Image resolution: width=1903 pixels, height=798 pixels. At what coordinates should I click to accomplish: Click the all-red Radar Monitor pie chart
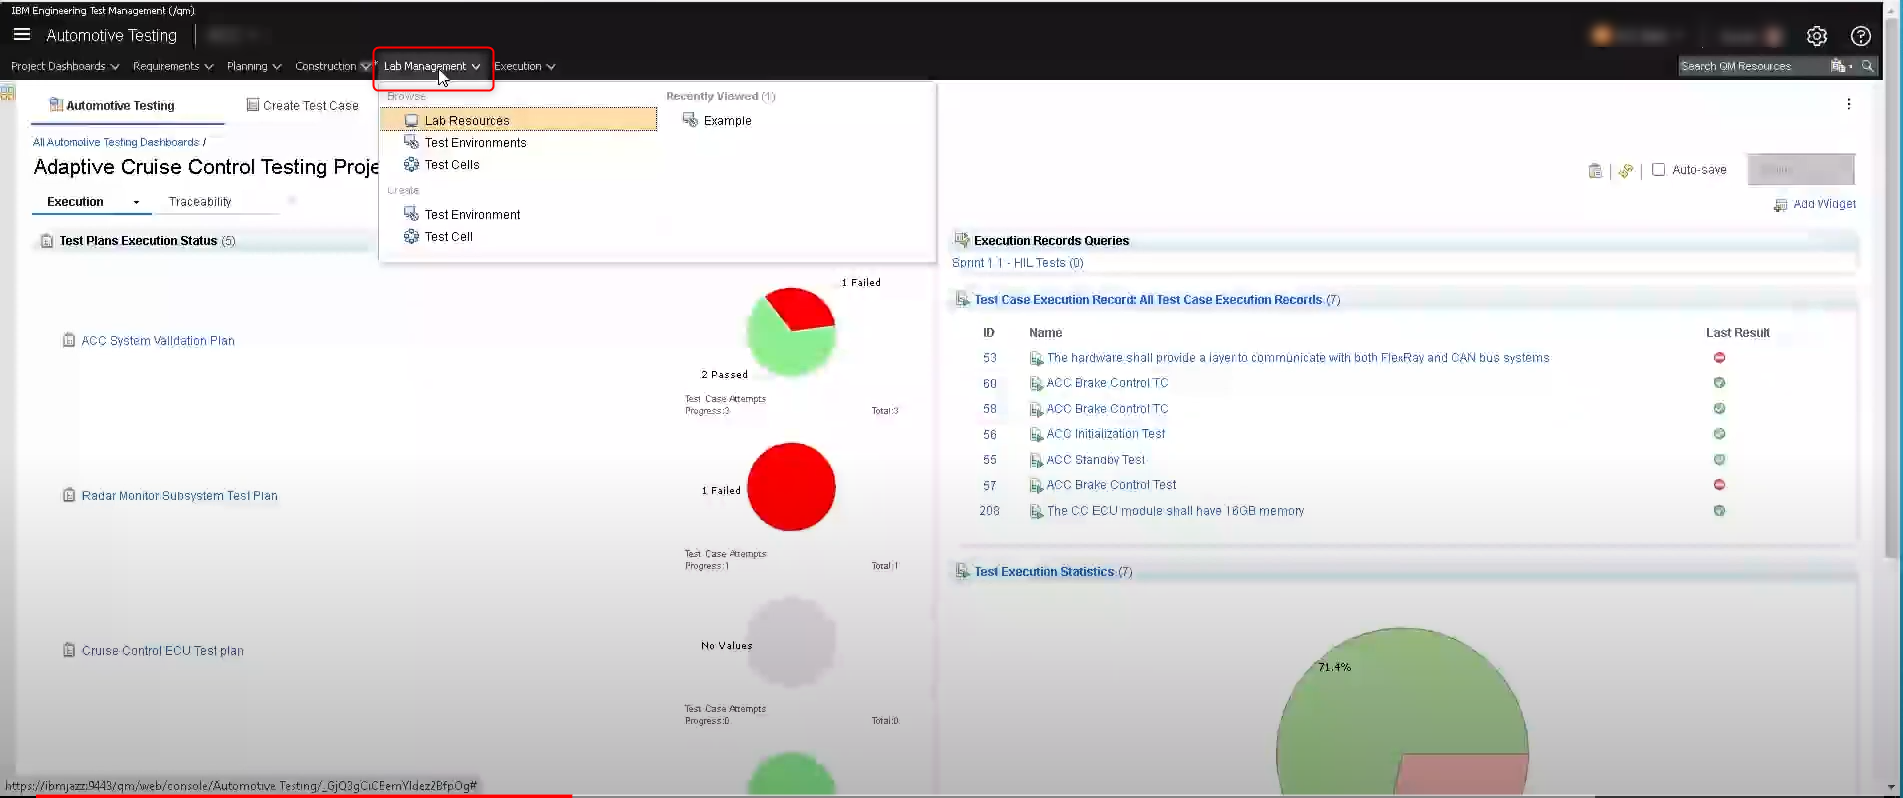point(791,487)
